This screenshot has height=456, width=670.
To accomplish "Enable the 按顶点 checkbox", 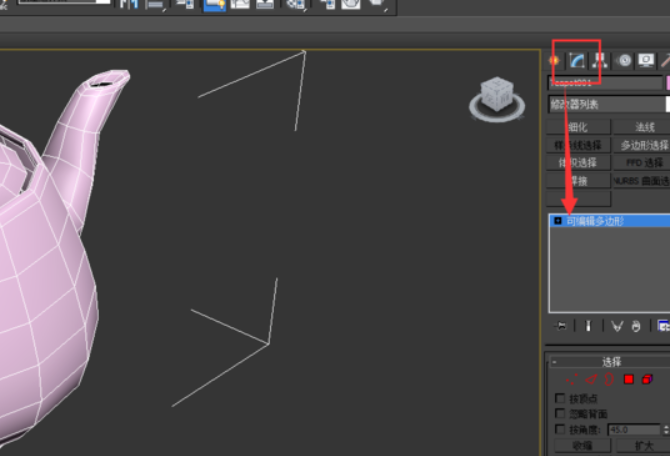I will pyautogui.click(x=560, y=398).
